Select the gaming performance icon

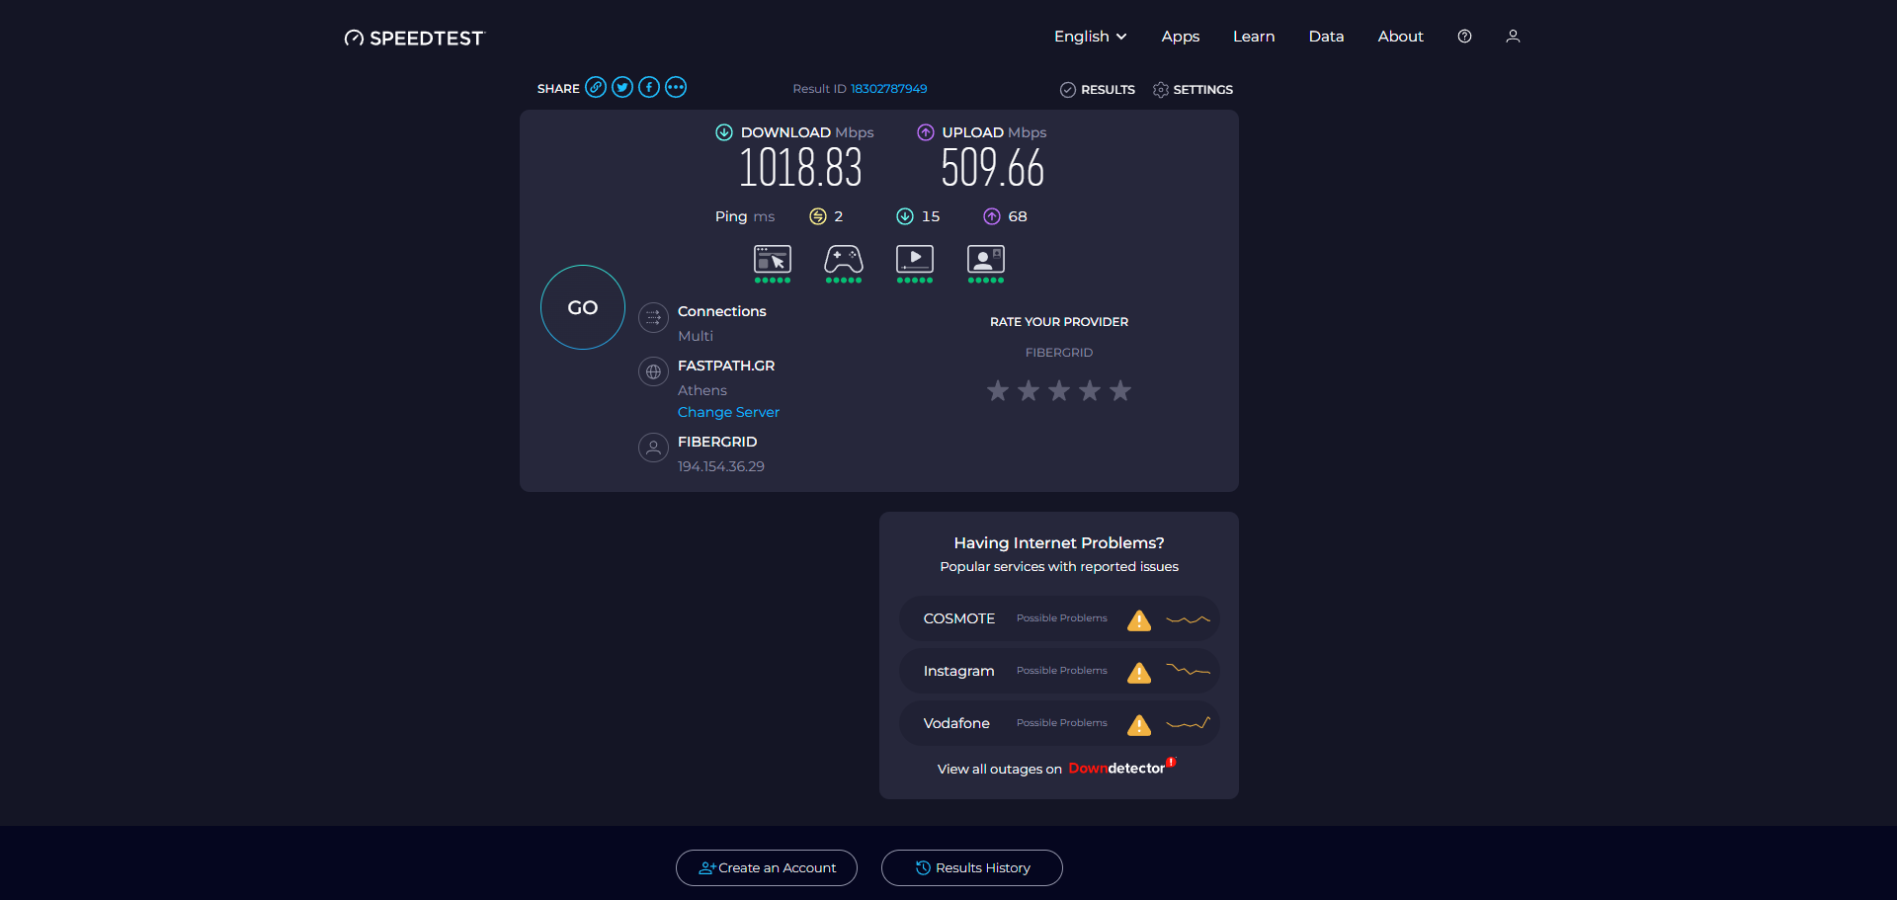coord(843,260)
